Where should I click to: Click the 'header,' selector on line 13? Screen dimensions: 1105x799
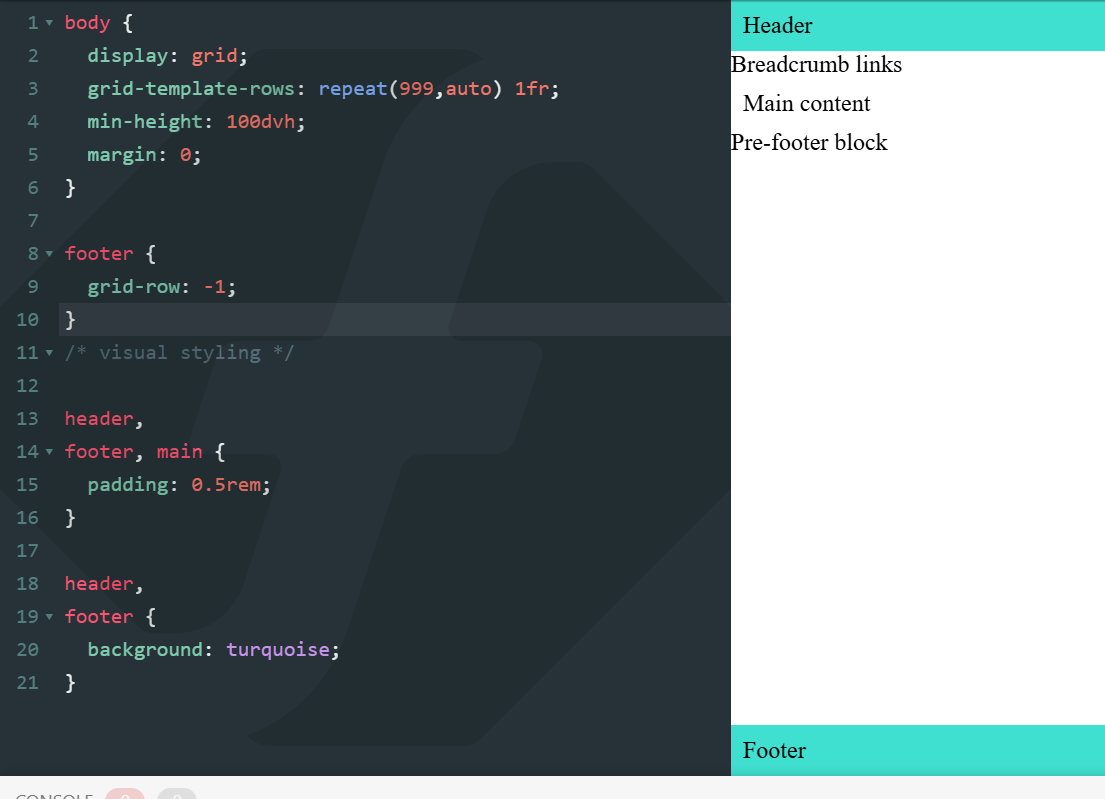coord(104,419)
